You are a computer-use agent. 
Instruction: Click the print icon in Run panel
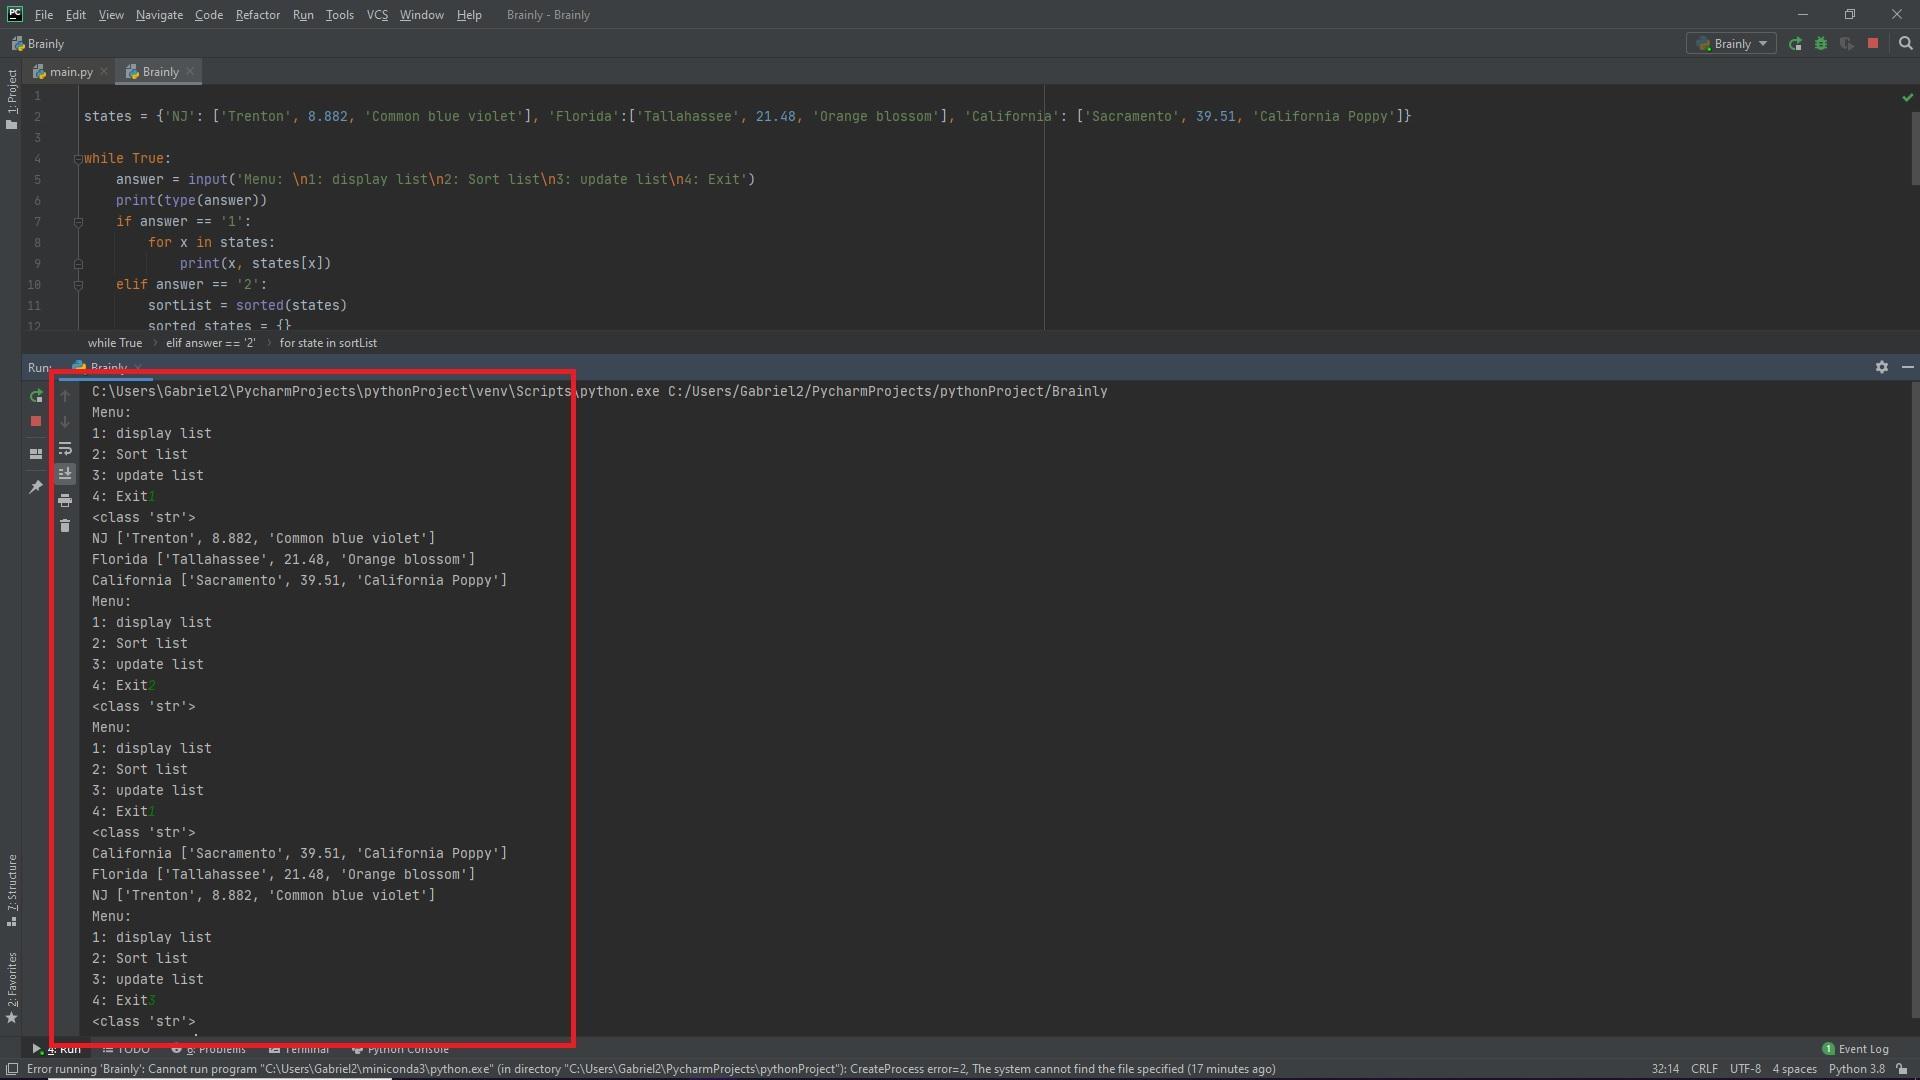65,500
